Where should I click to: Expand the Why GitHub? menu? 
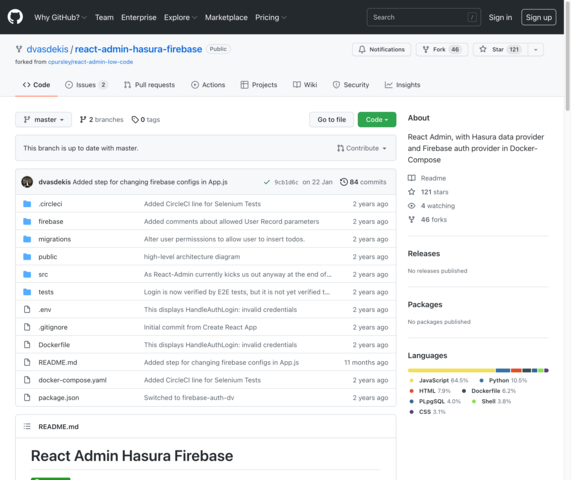pyautogui.click(x=60, y=17)
